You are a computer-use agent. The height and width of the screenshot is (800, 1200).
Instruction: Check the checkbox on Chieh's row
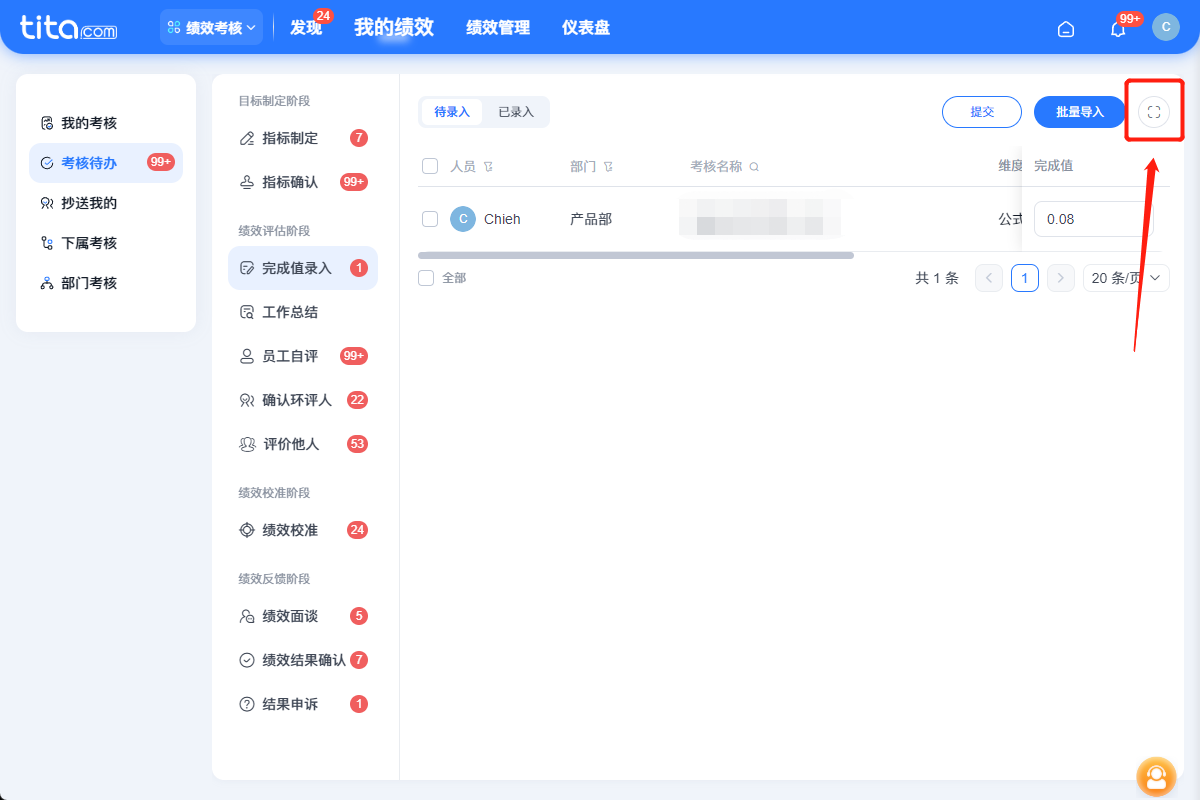click(430, 218)
